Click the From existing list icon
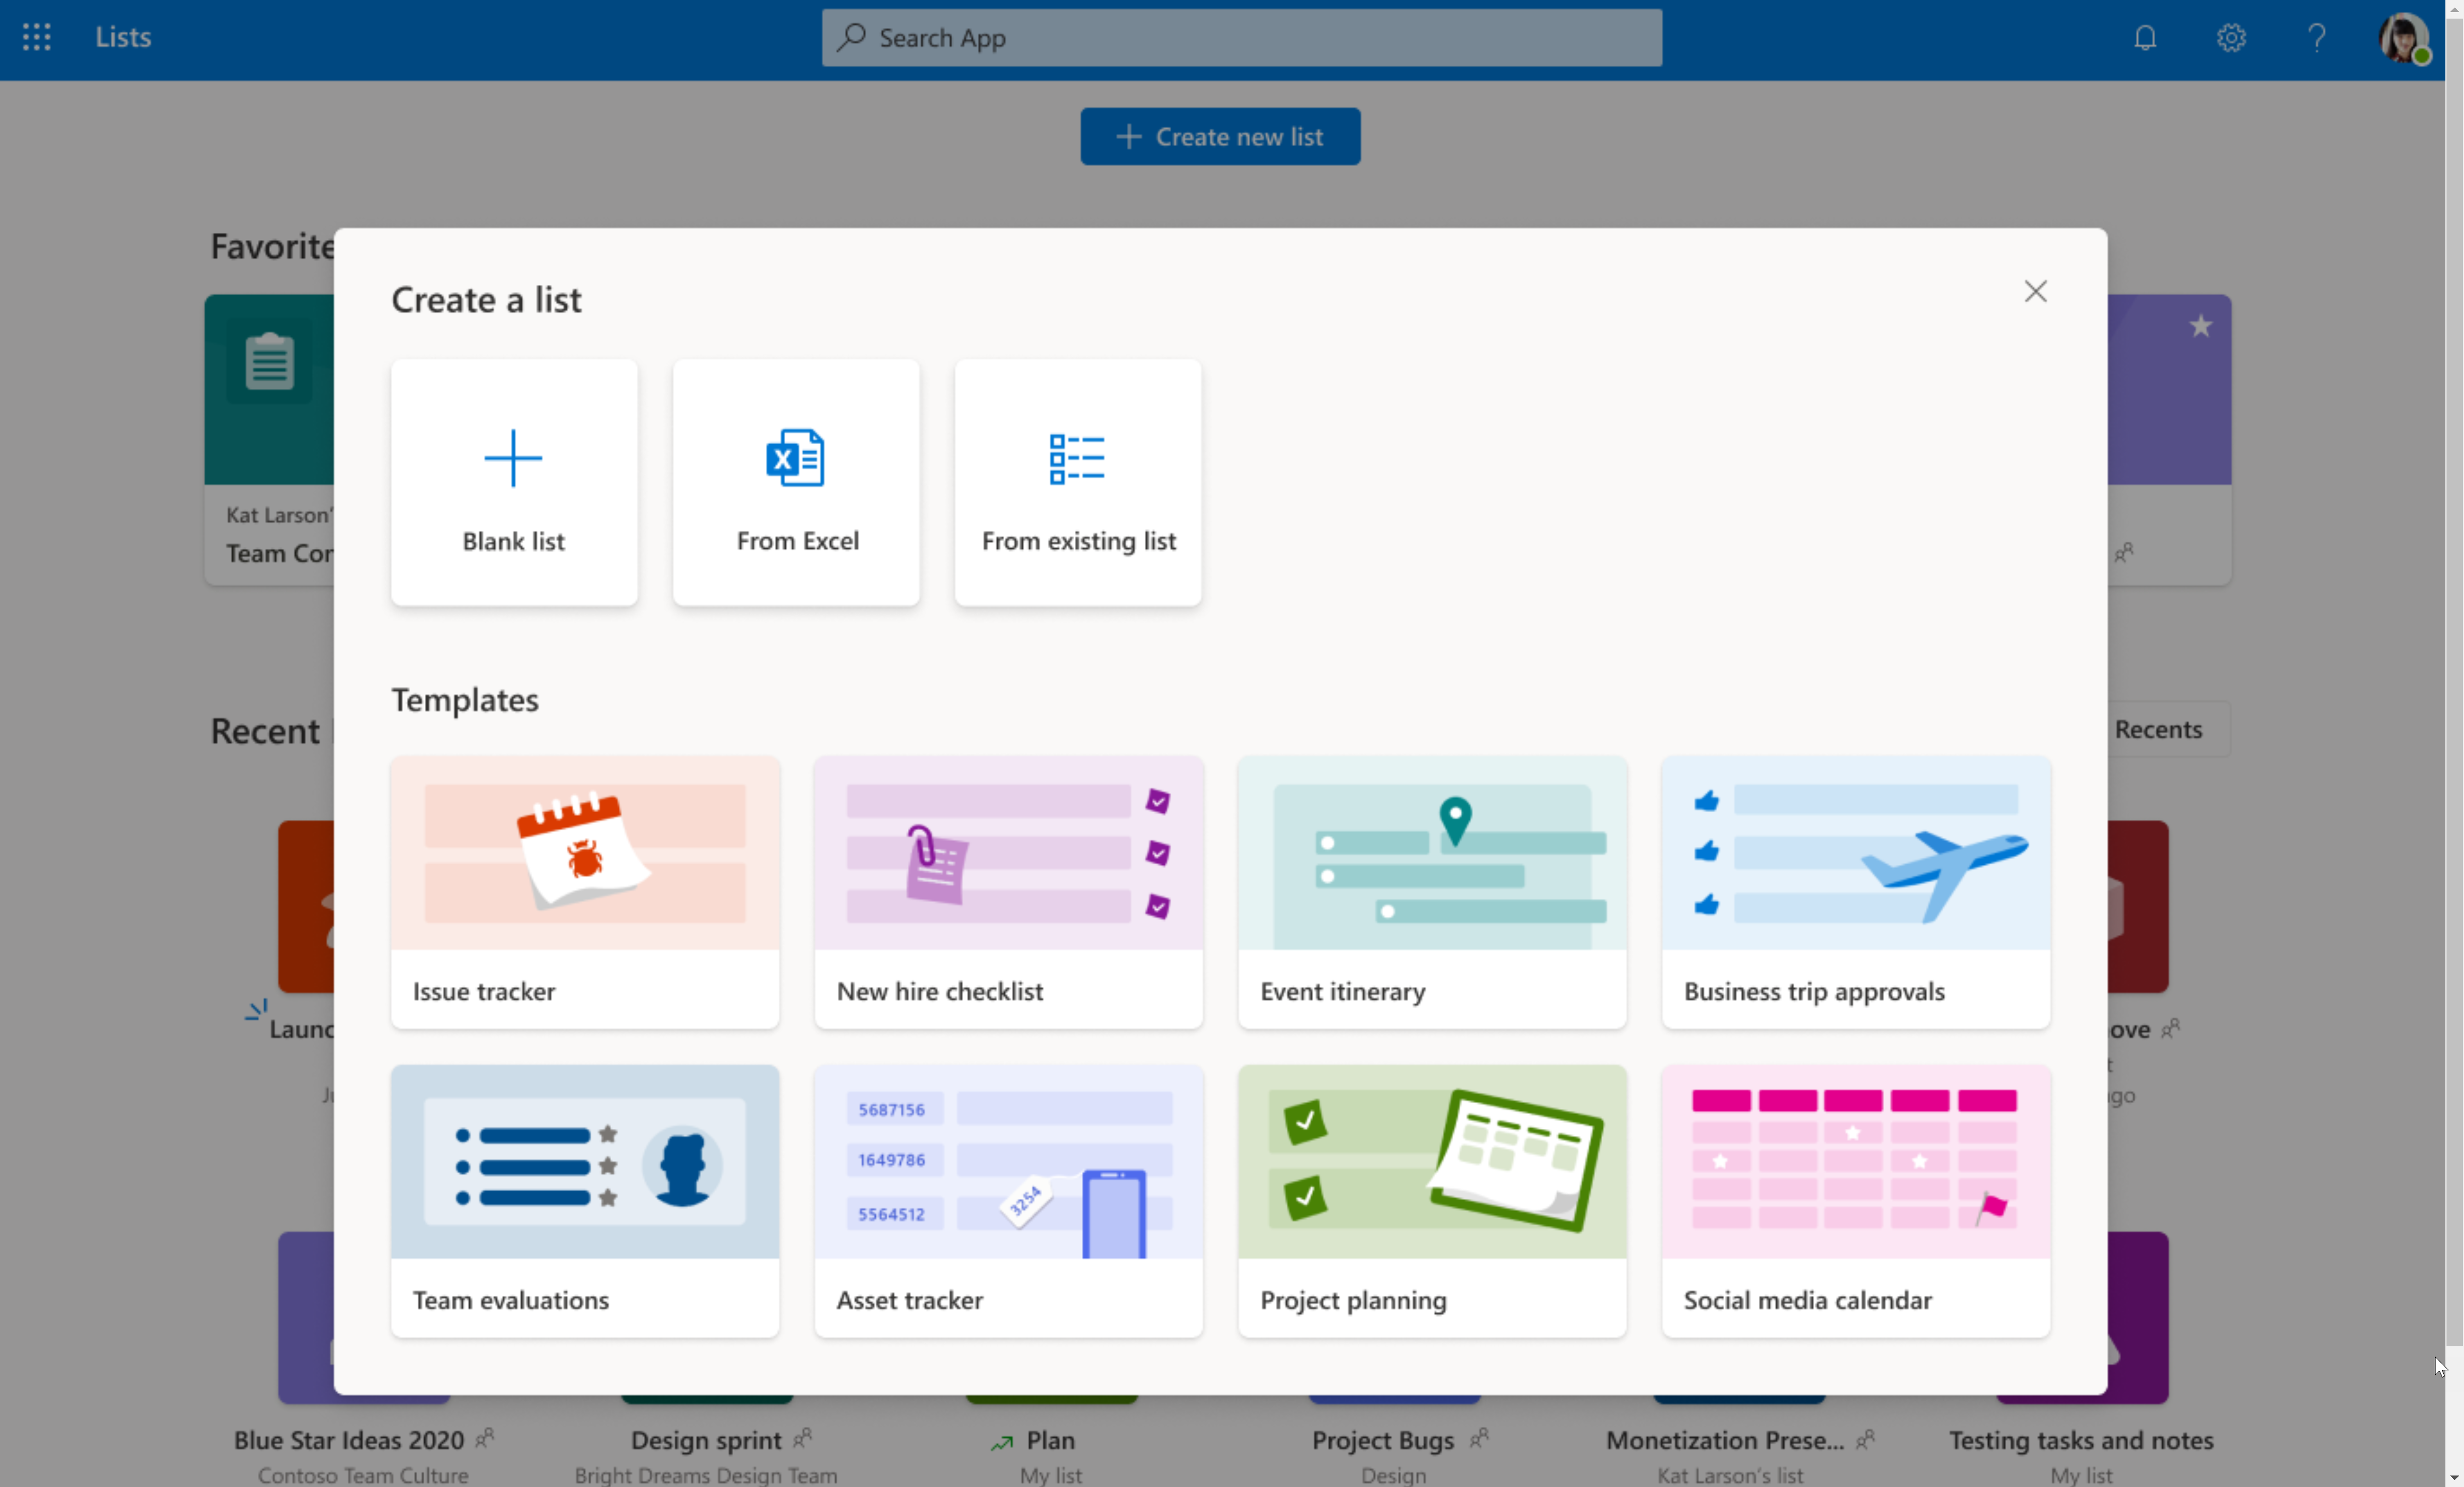 coord(1077,461)
